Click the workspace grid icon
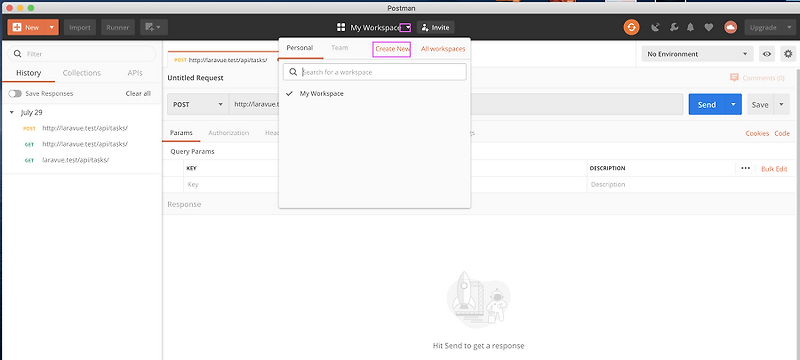 pyautogui.click(x=341, y=28)
